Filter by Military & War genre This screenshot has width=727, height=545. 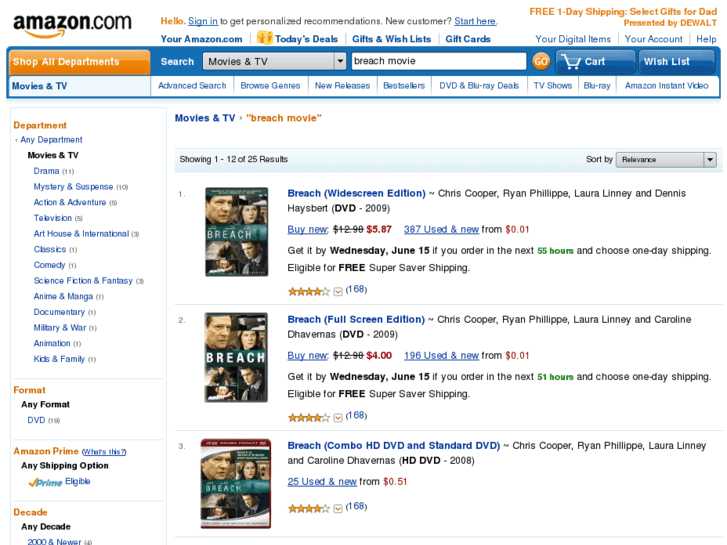(x=60, y=328)
